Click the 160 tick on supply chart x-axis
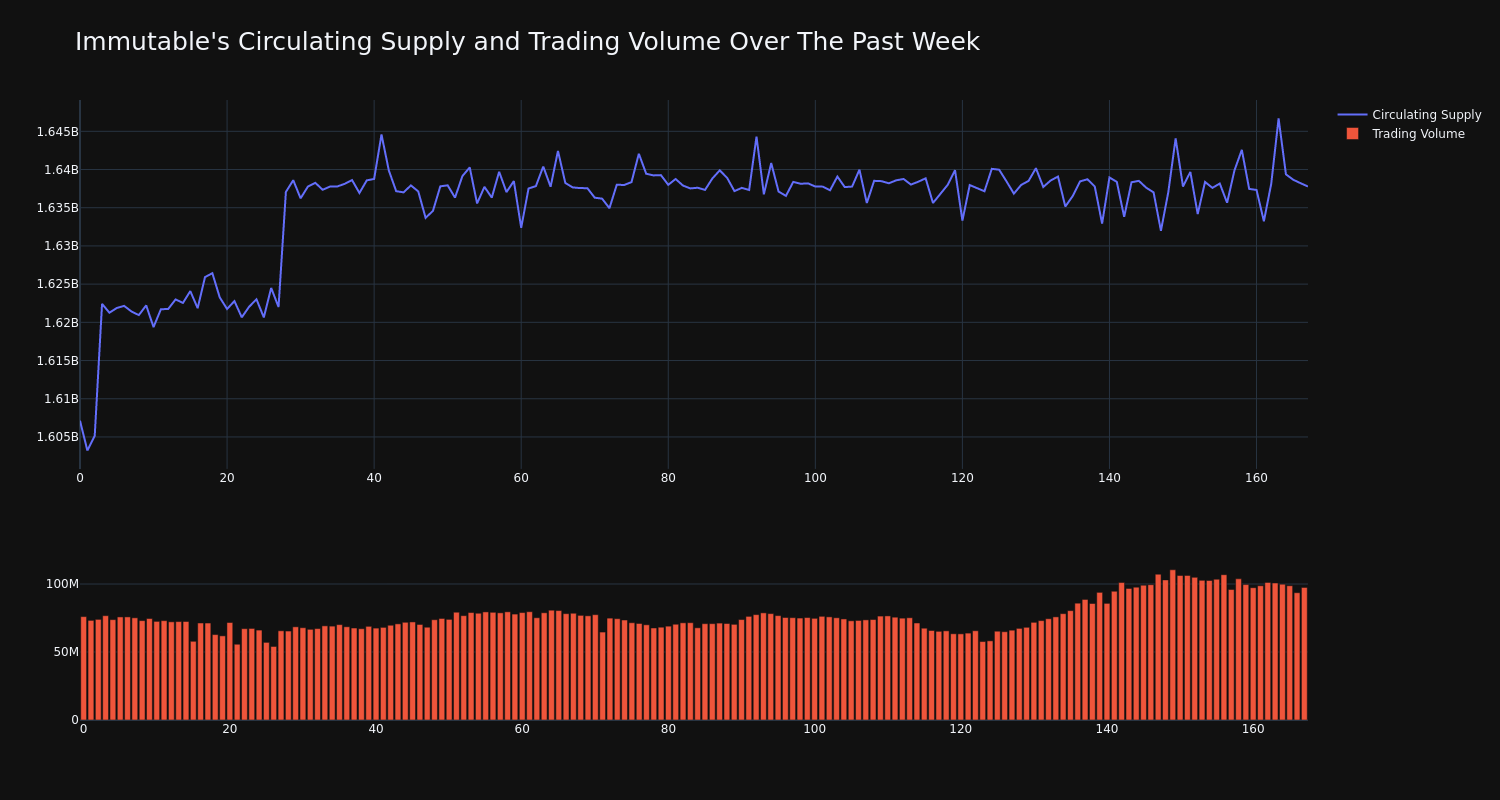The image size is (1500, 800). coord(1256,478)
